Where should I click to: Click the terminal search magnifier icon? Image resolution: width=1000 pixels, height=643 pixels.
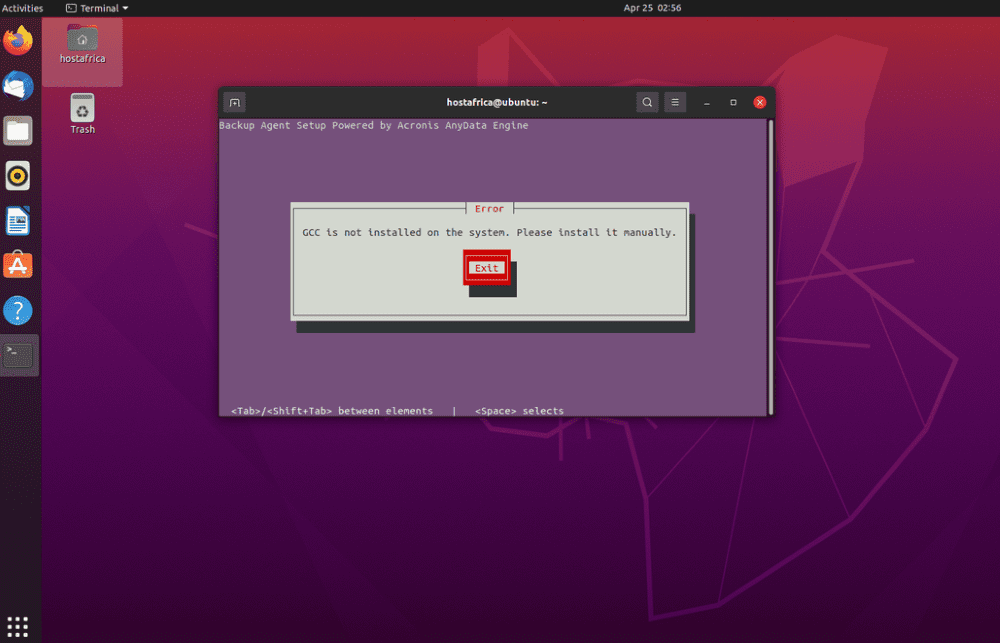(647, 102)
